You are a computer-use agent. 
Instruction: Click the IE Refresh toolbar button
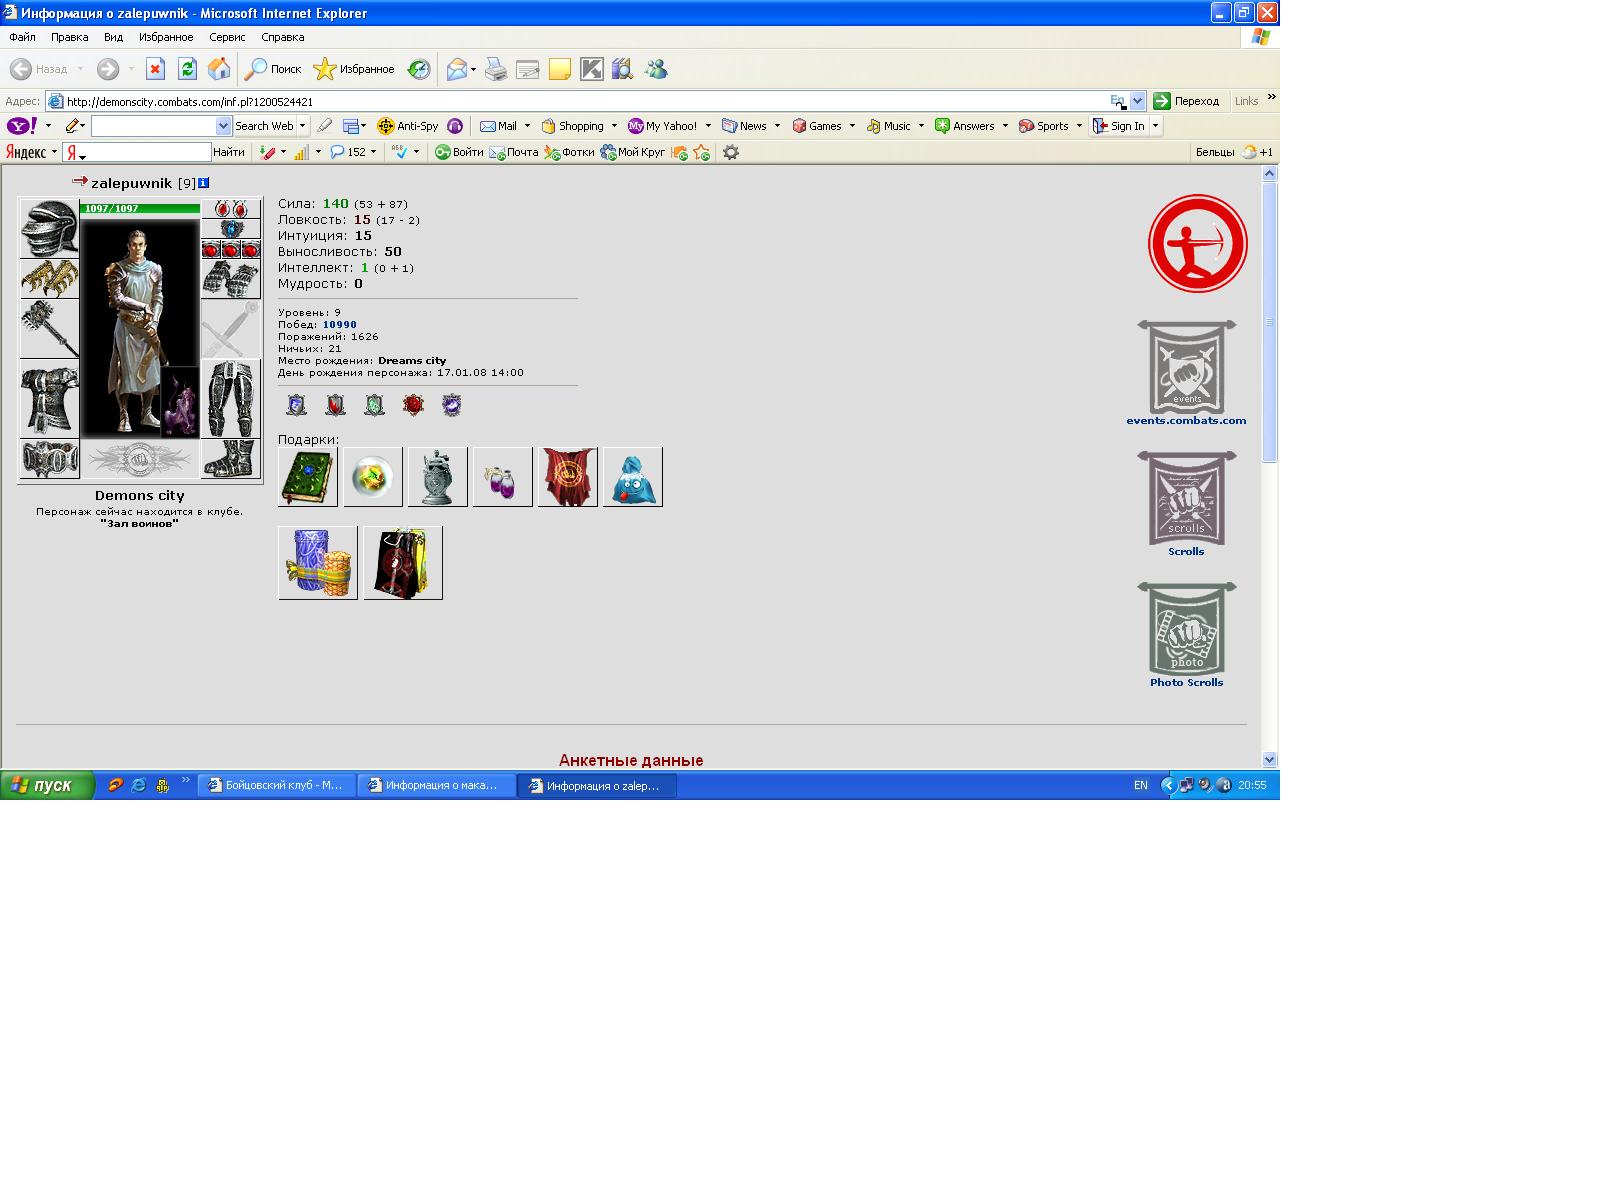[x=187, y=69]
